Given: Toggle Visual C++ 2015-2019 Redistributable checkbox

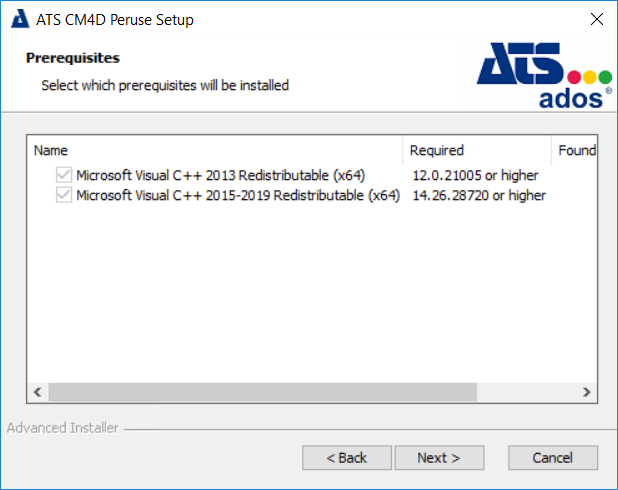Looking at the screenshot, I should pyautogui.click(x=64, y=196).
